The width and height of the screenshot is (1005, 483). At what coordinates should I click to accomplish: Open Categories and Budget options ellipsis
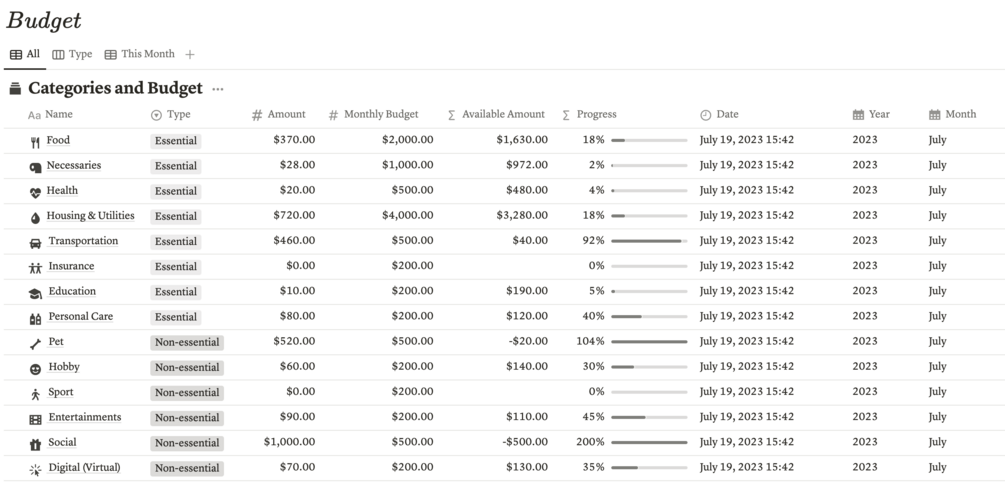[218, 89]
